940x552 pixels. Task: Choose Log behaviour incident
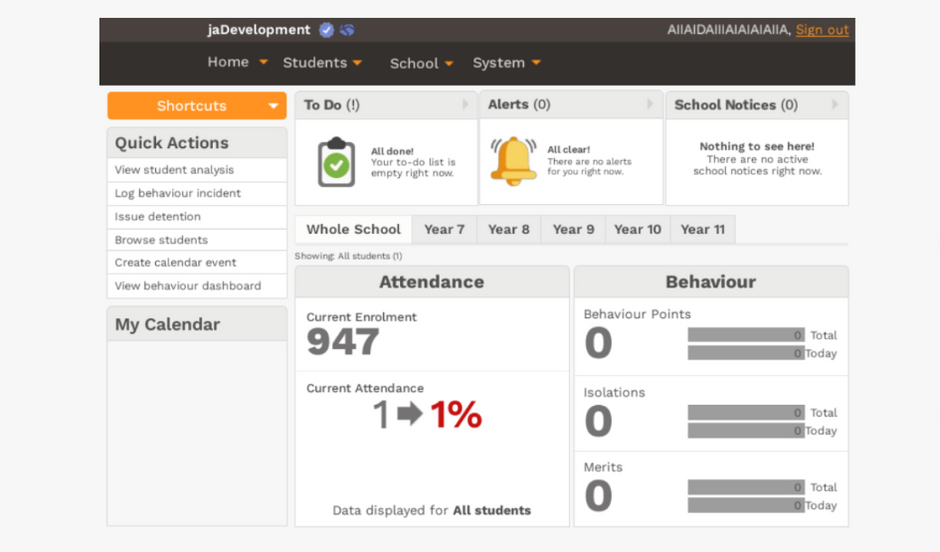click(178, 193)
